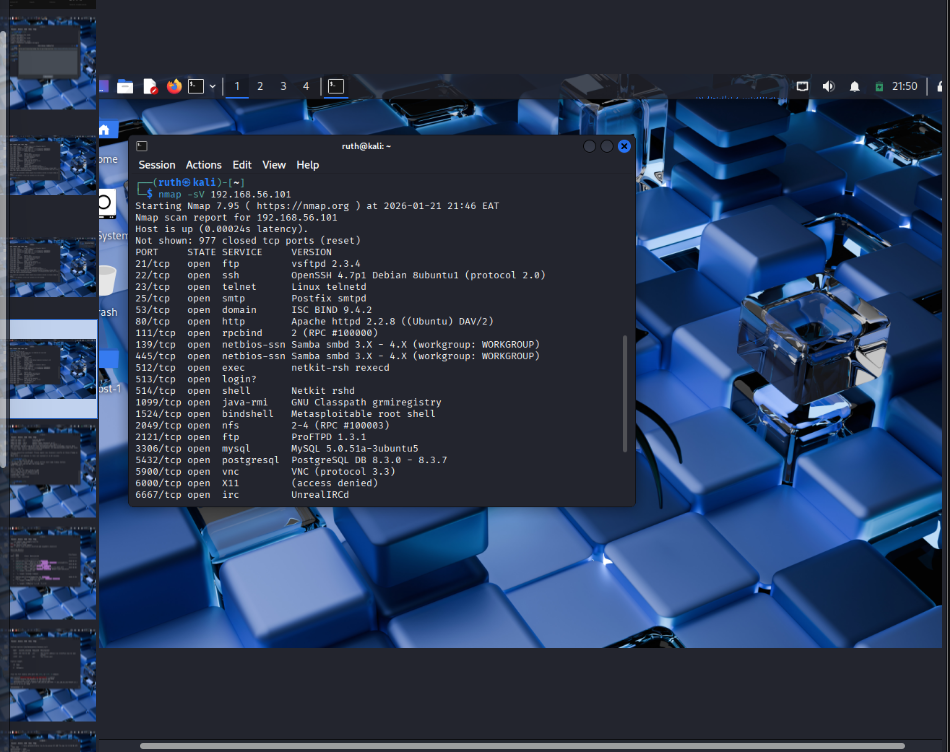Switch to workspace 4
The image size is (950, 752).
tap(306, 87)
